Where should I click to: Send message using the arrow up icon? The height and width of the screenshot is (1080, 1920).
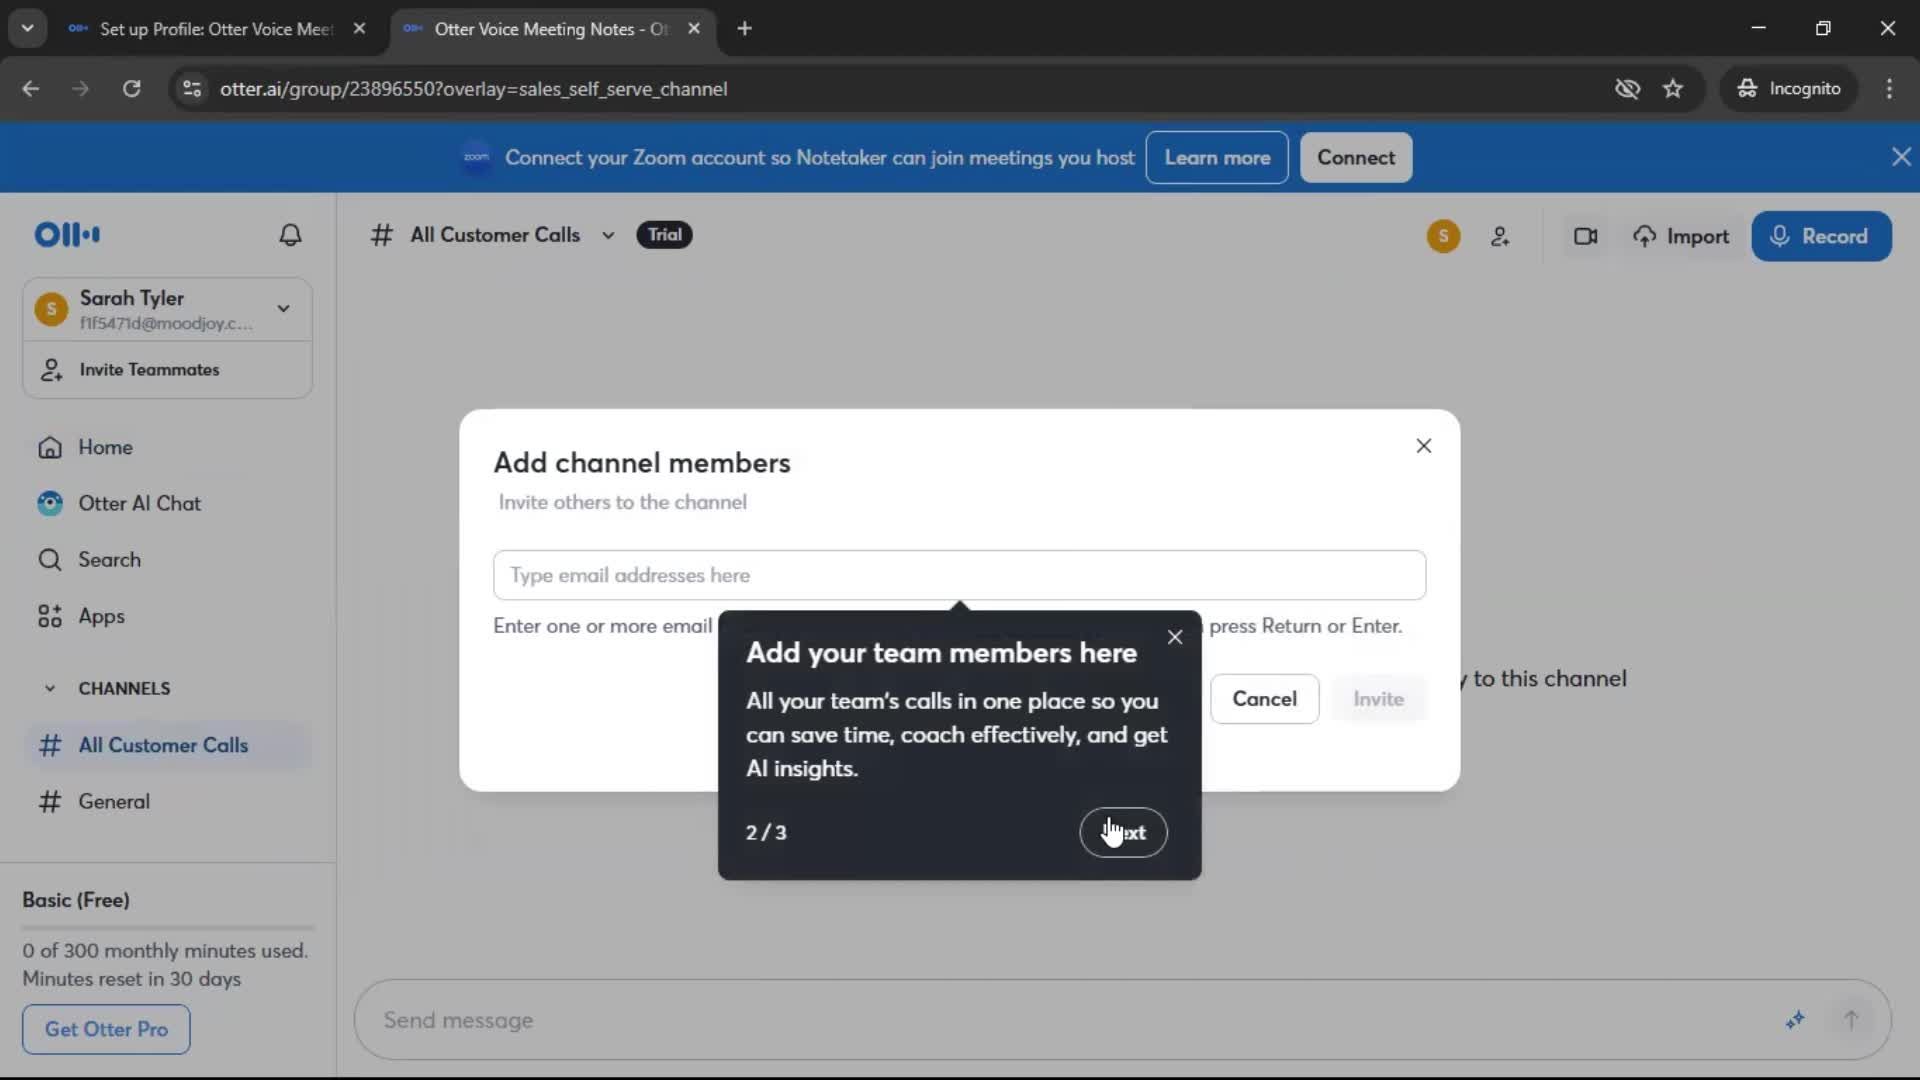click(1851, 1020)
